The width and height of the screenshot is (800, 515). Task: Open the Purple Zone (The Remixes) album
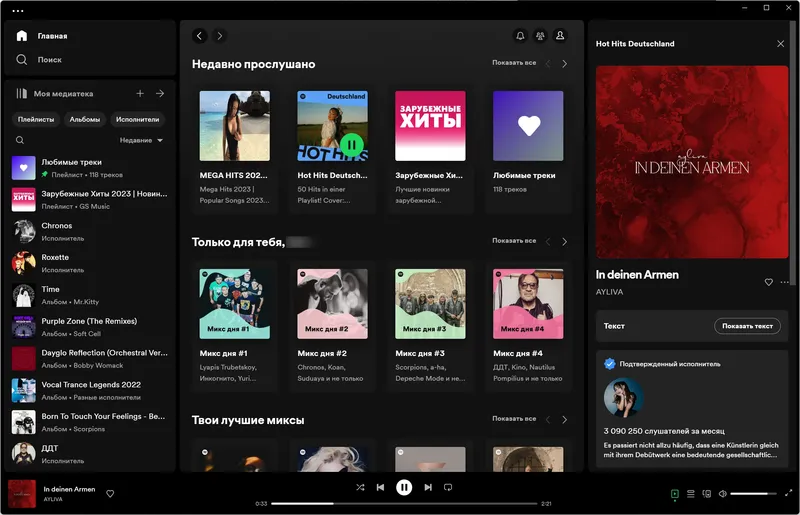coord(90,327)
